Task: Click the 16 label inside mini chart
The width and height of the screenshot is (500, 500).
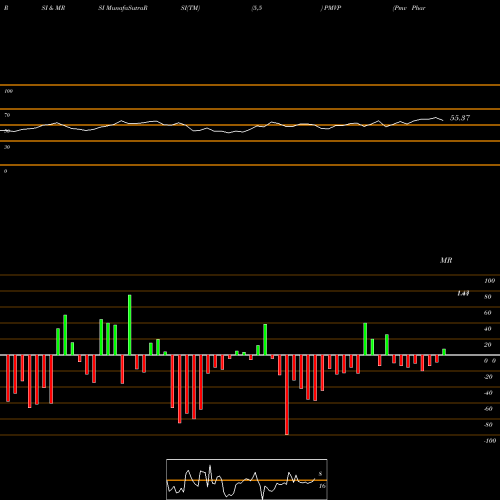Action: coord(322,486)
